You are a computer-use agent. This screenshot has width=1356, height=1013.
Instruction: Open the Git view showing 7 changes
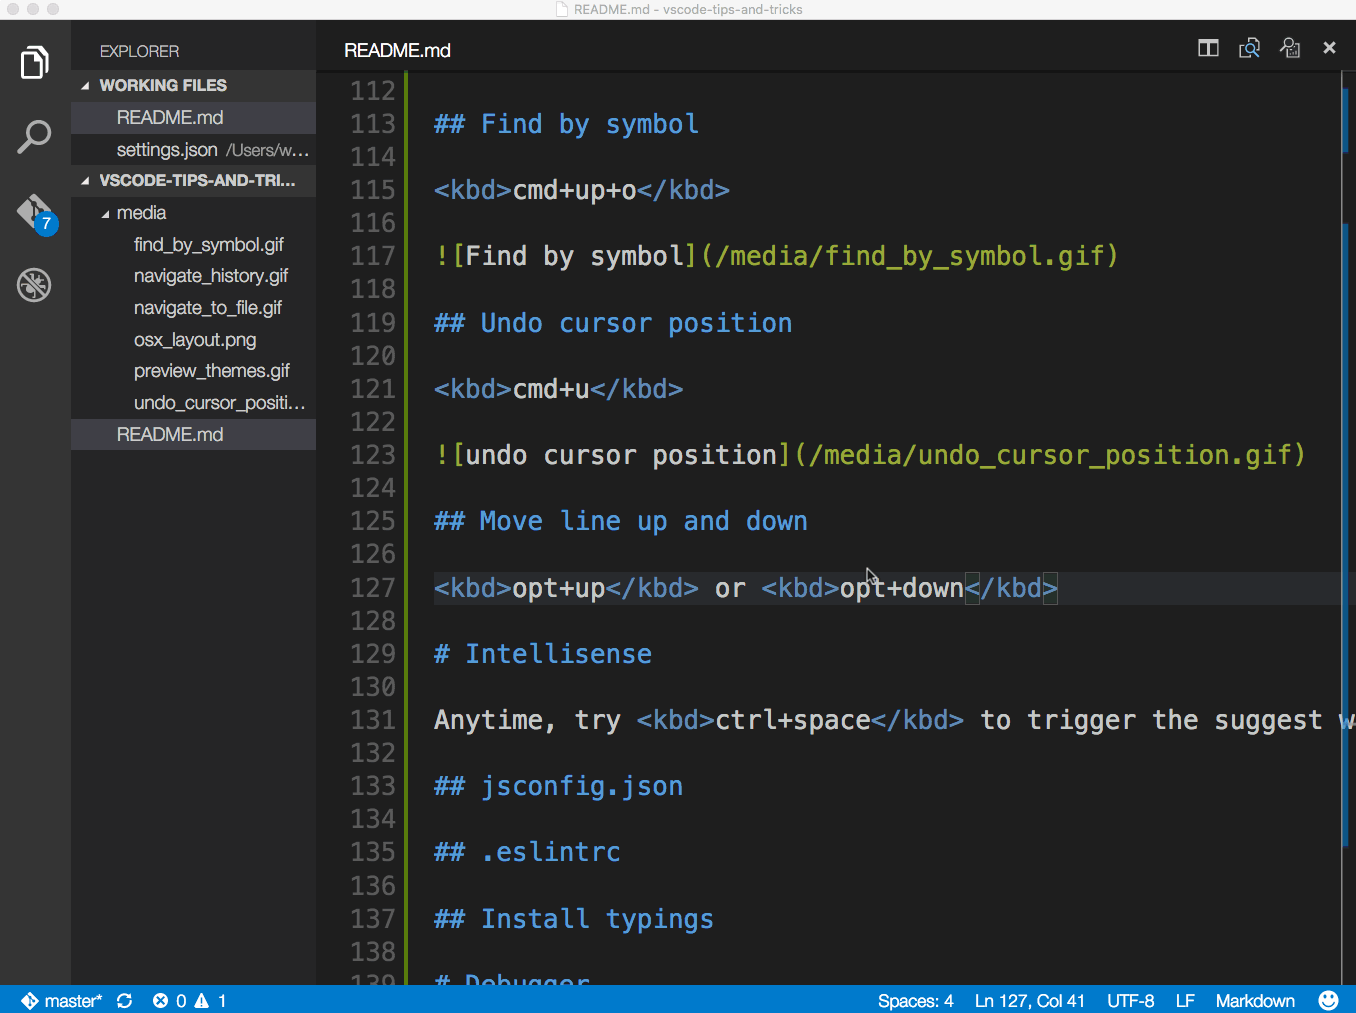(x=34, y=212)
